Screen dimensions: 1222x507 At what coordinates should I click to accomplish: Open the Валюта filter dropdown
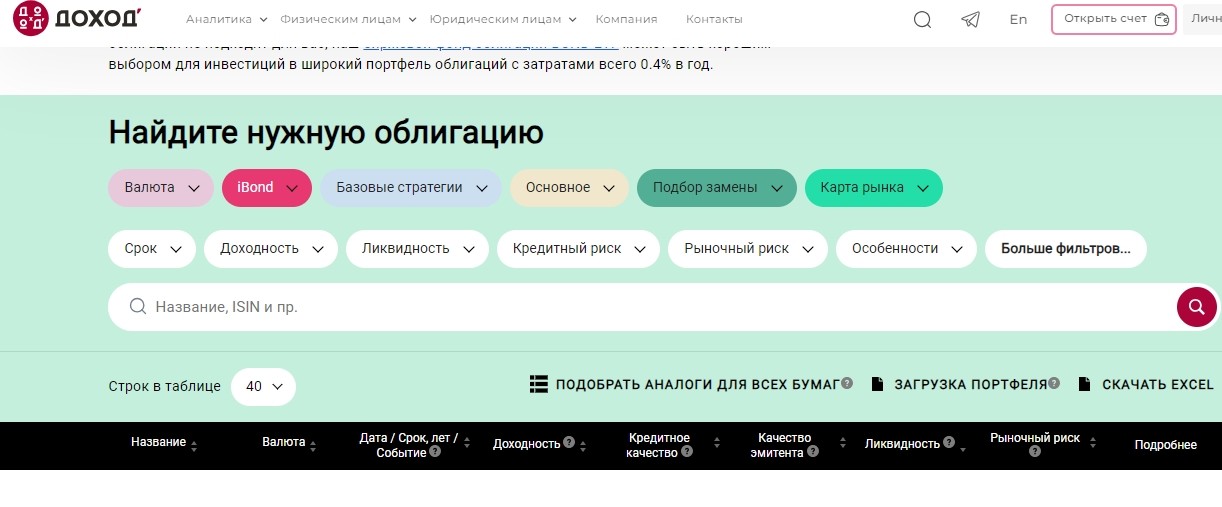point(161,188)
